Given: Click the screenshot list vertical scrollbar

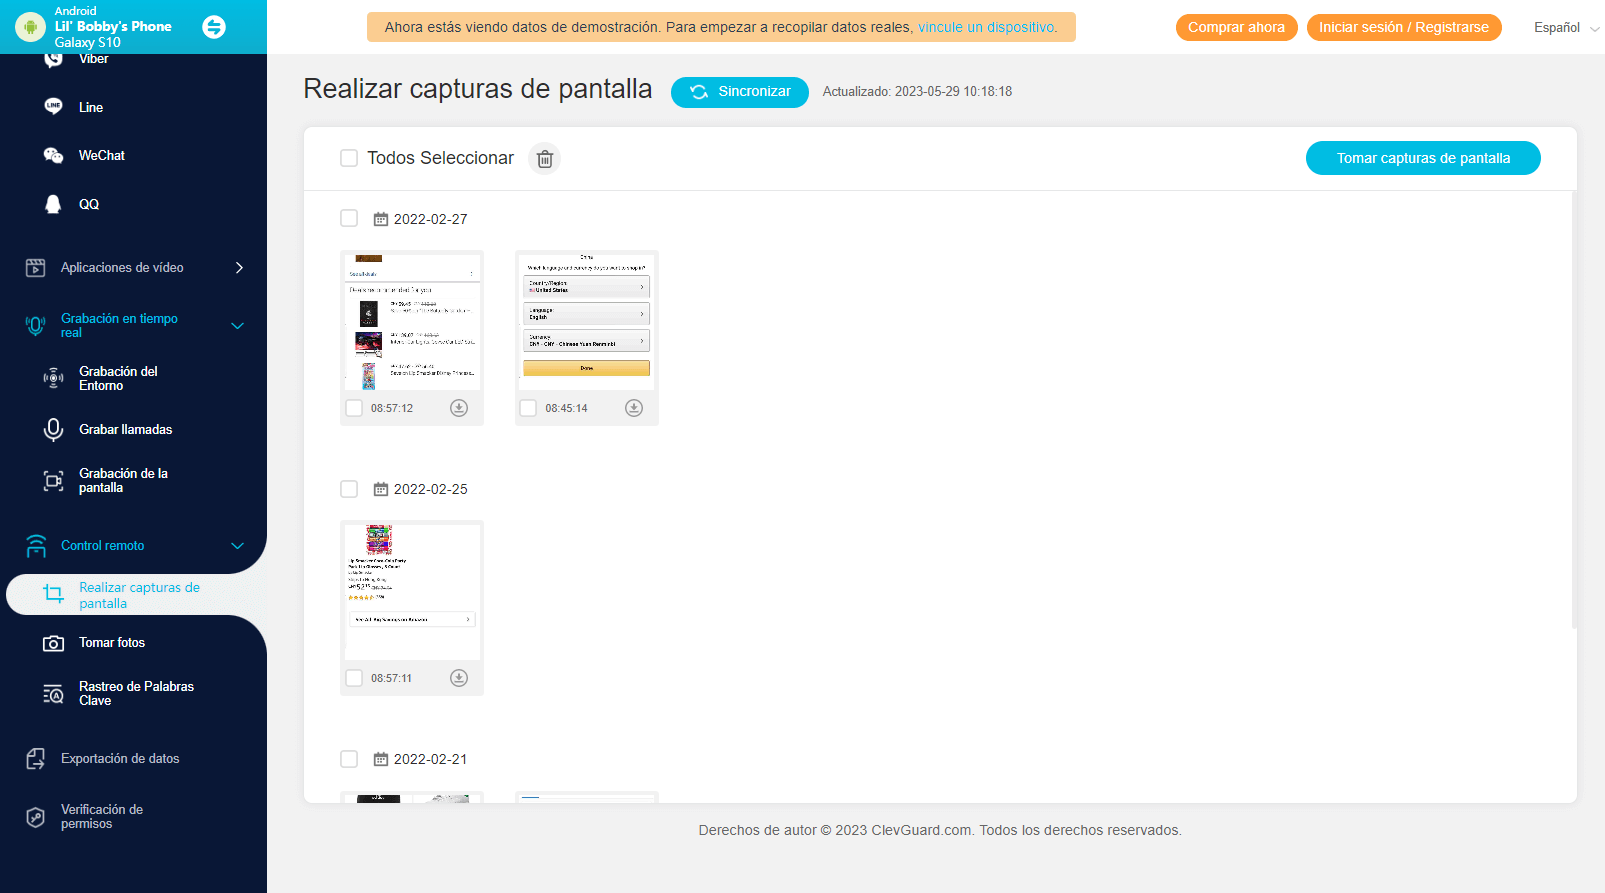Looking at the screenshot, I should click(1574, 410).
